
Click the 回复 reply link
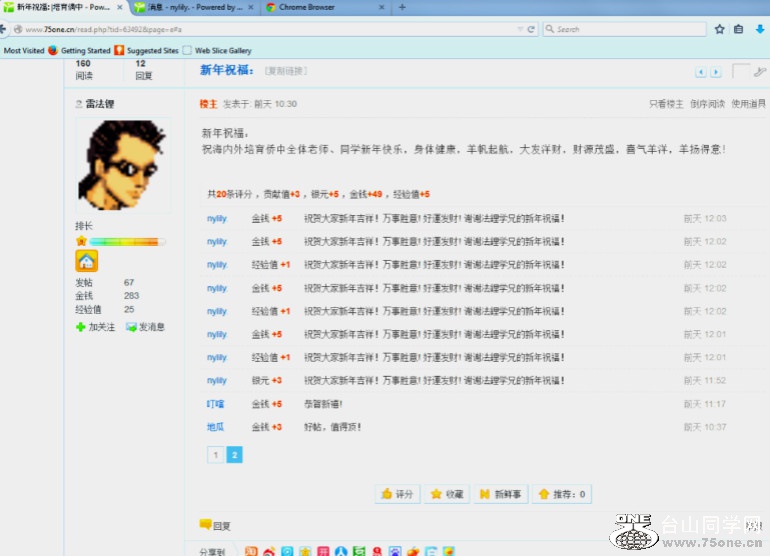(x=221, y=526)
